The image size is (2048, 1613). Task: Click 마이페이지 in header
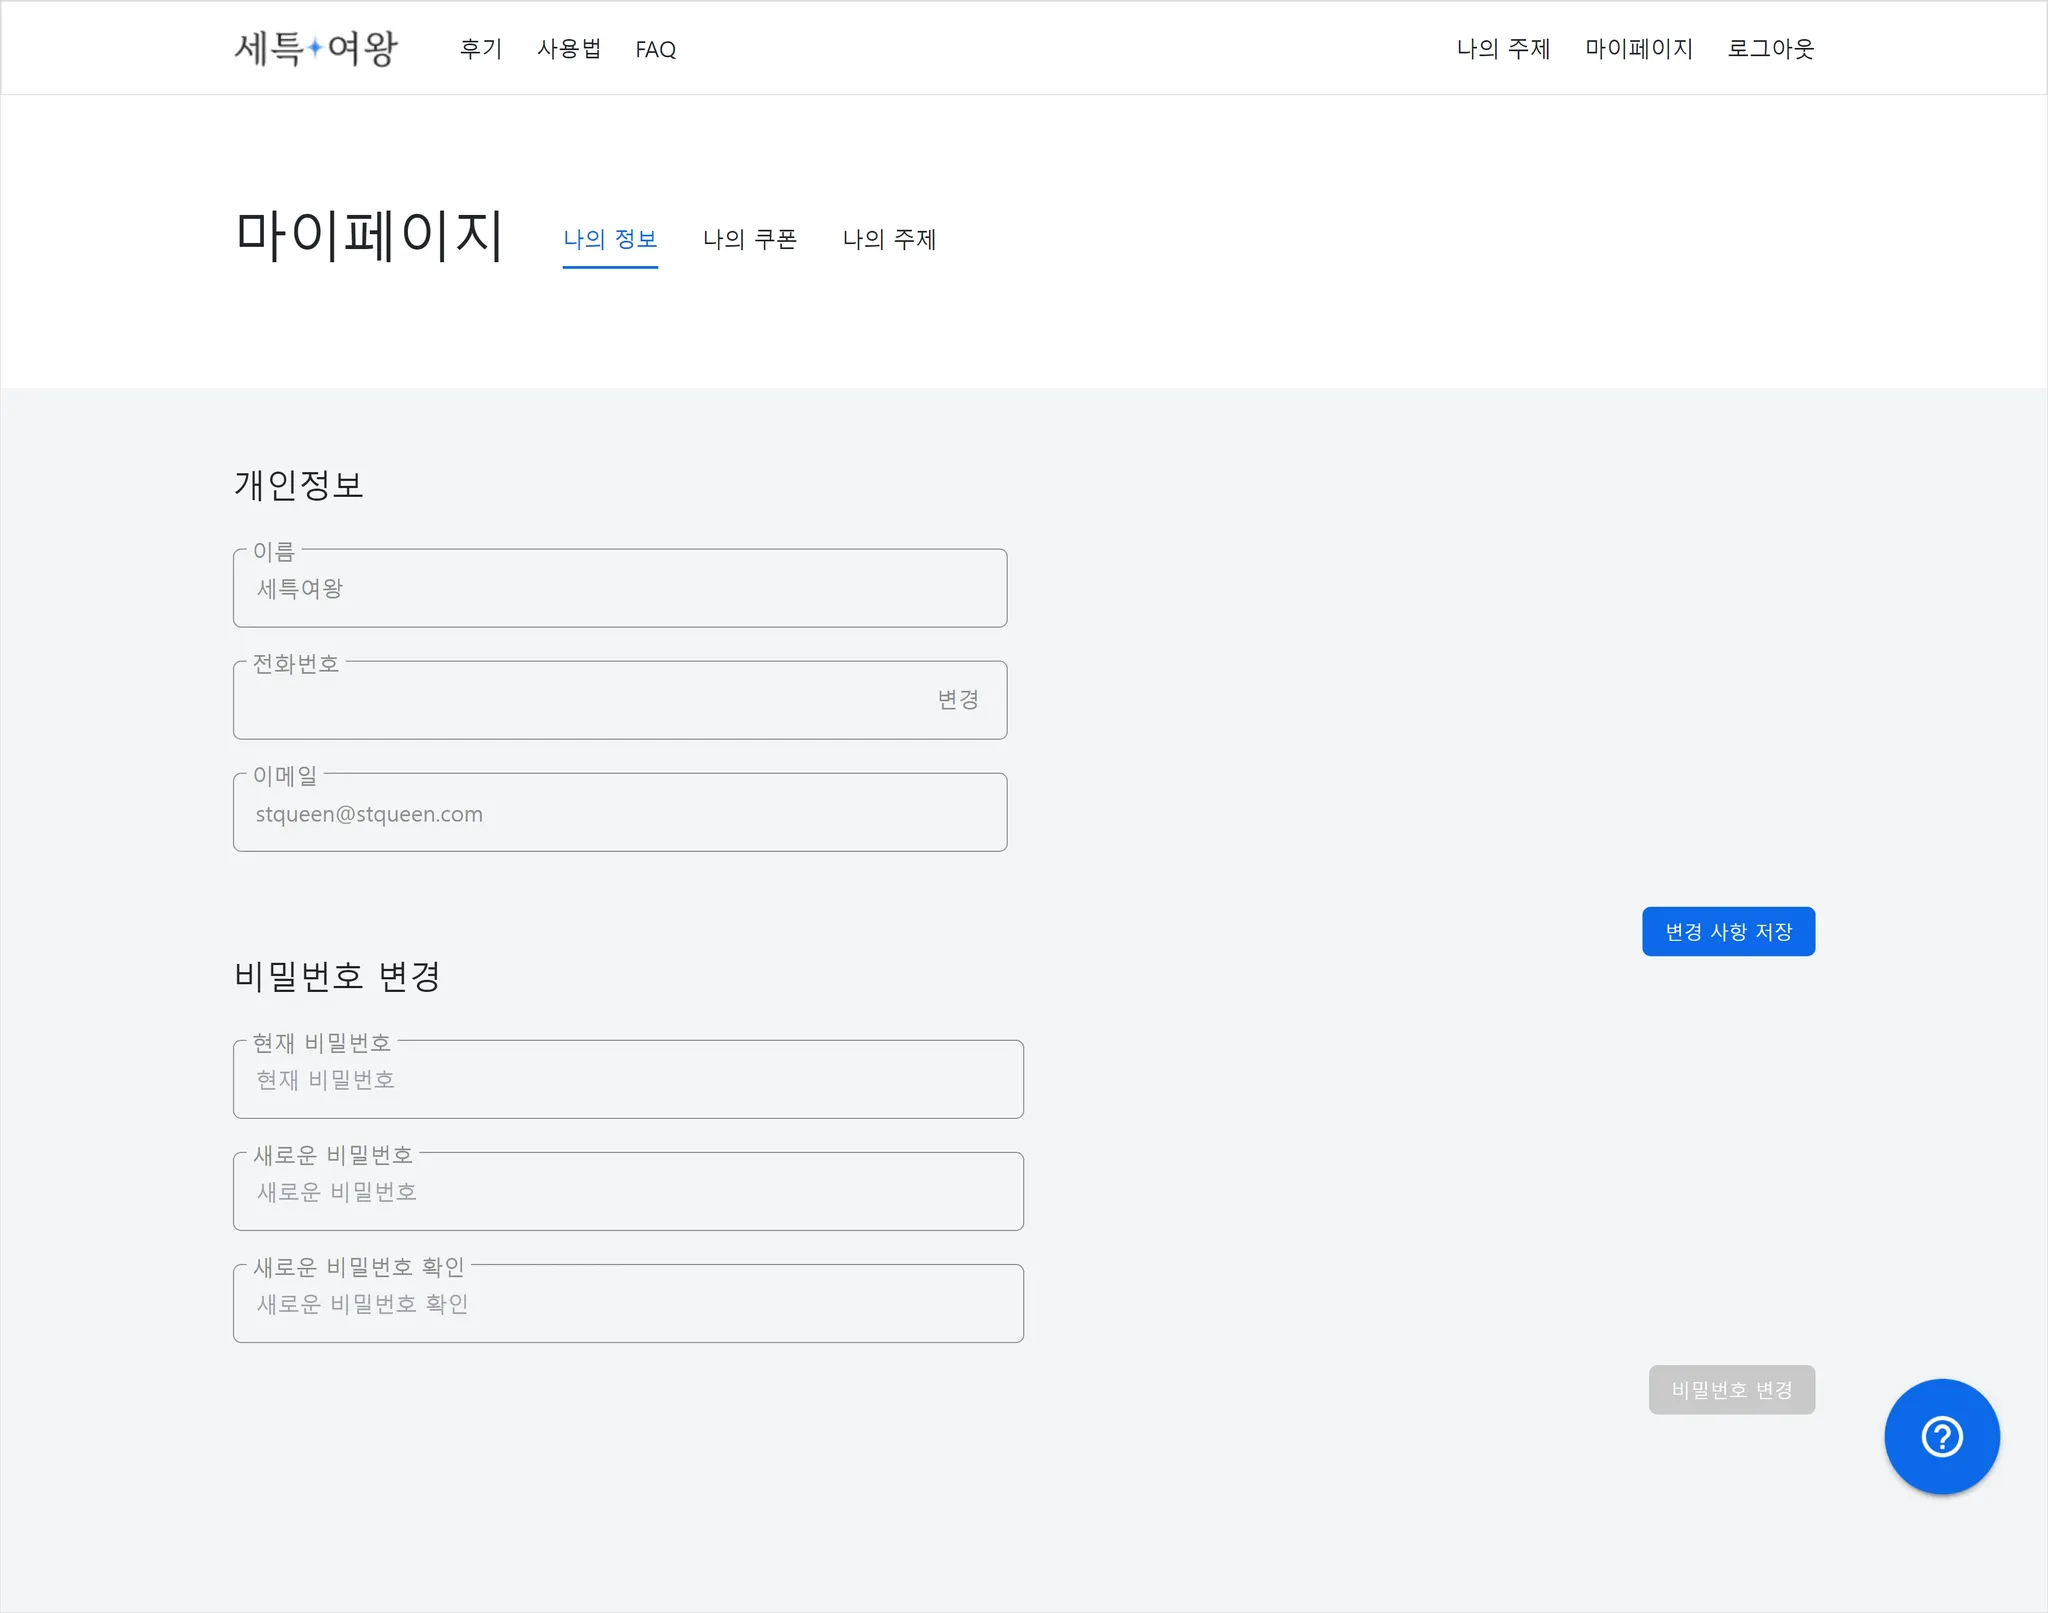tap(1638, 49)
